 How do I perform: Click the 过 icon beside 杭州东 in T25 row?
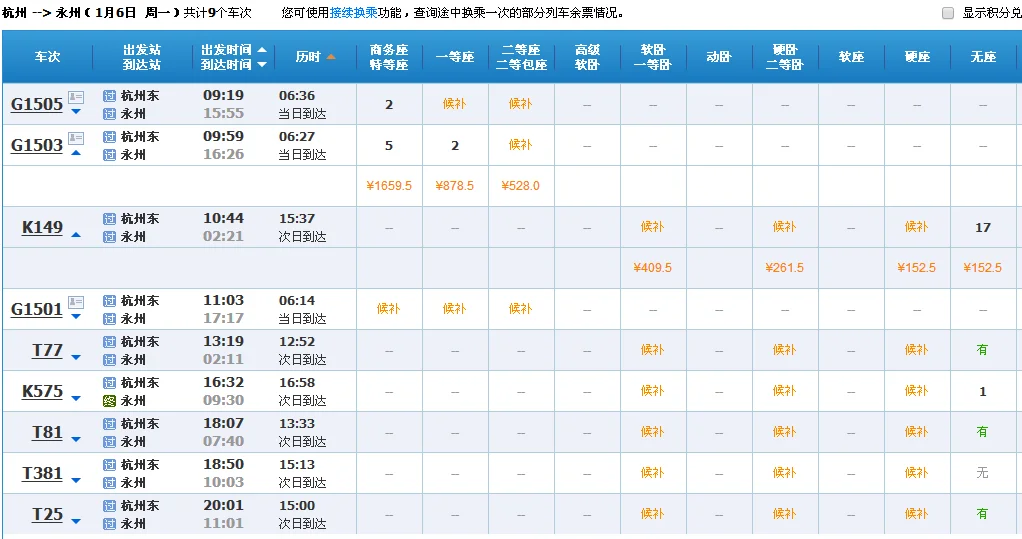[x=110, y=506]
